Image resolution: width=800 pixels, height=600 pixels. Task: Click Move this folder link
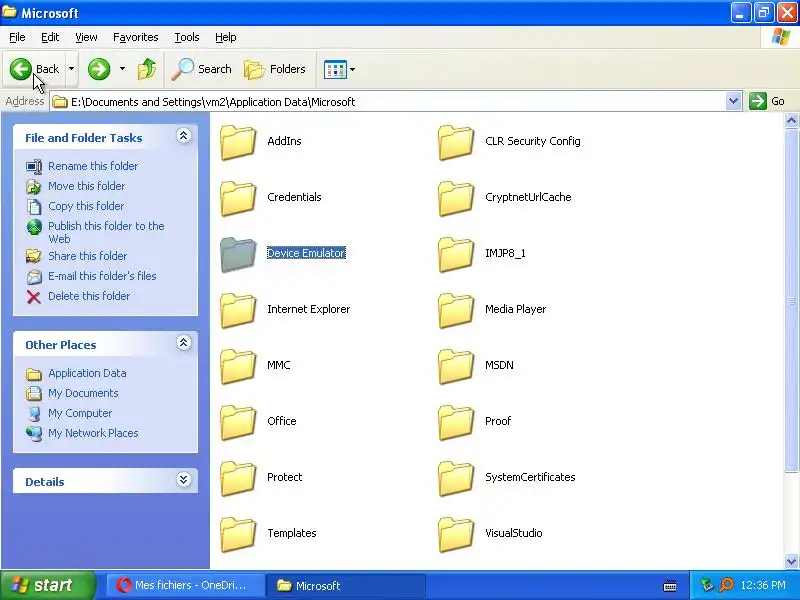(86, 186)
